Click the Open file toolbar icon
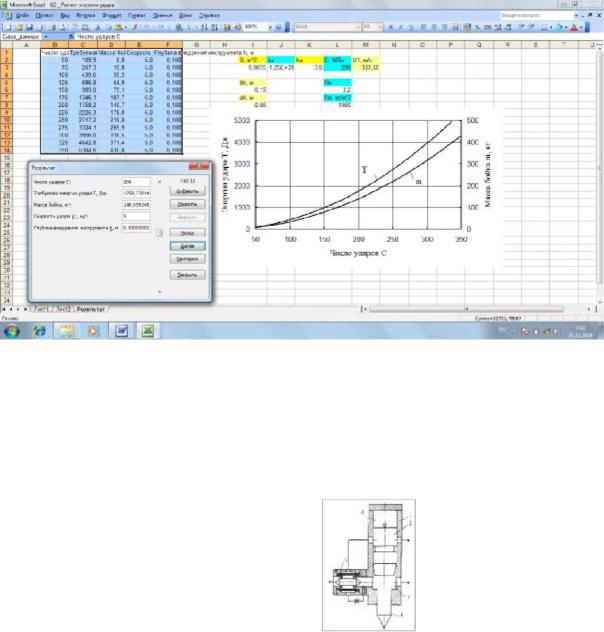This screenshot has height=632, width=604. (19, 27)
